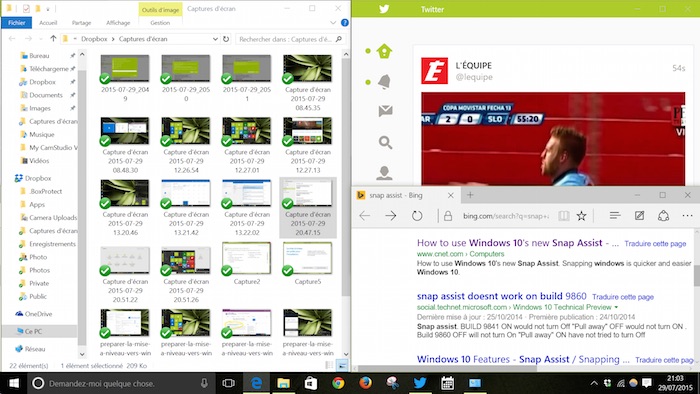Launch Chrome from taskbar
Viewport: 700px width, 394px height.
coord(338,383)
